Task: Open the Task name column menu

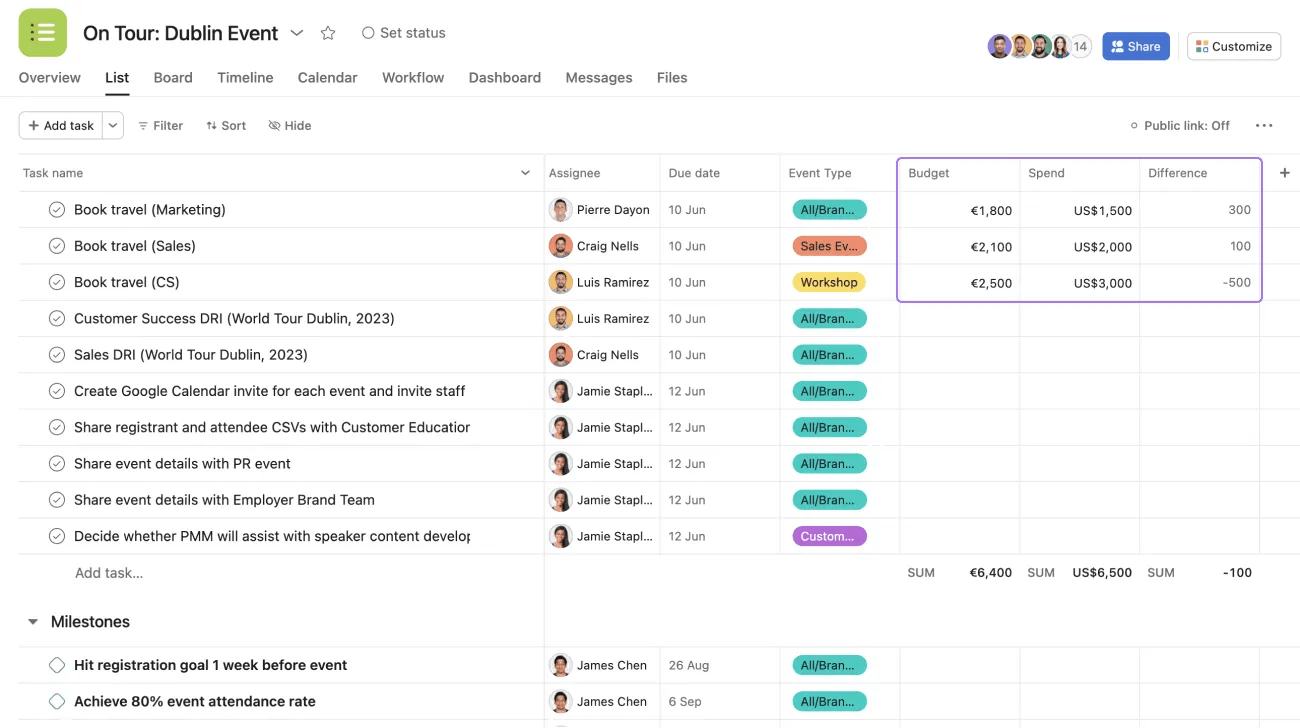Action: [525, 172]
